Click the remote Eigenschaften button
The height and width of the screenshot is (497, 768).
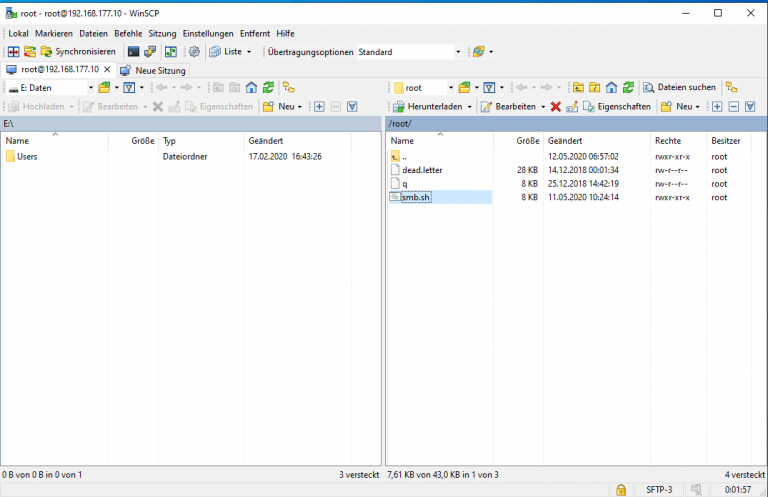[x=617, y=106]
